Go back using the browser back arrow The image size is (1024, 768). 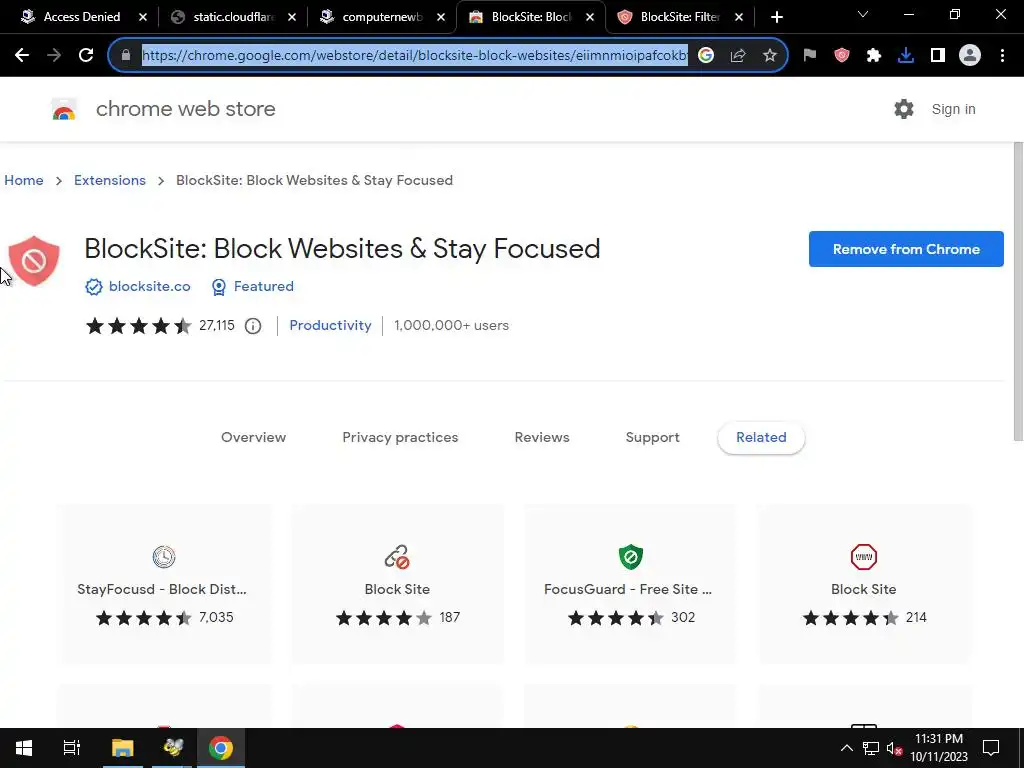[22, 56]
